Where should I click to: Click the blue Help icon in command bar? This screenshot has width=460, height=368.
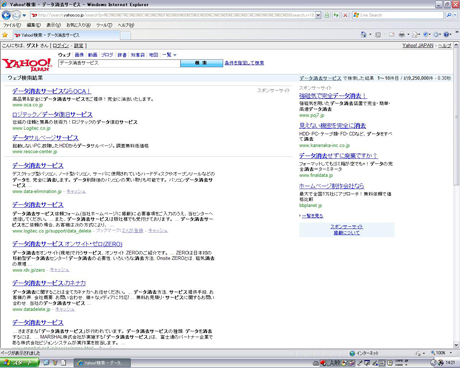click(447, 35)
